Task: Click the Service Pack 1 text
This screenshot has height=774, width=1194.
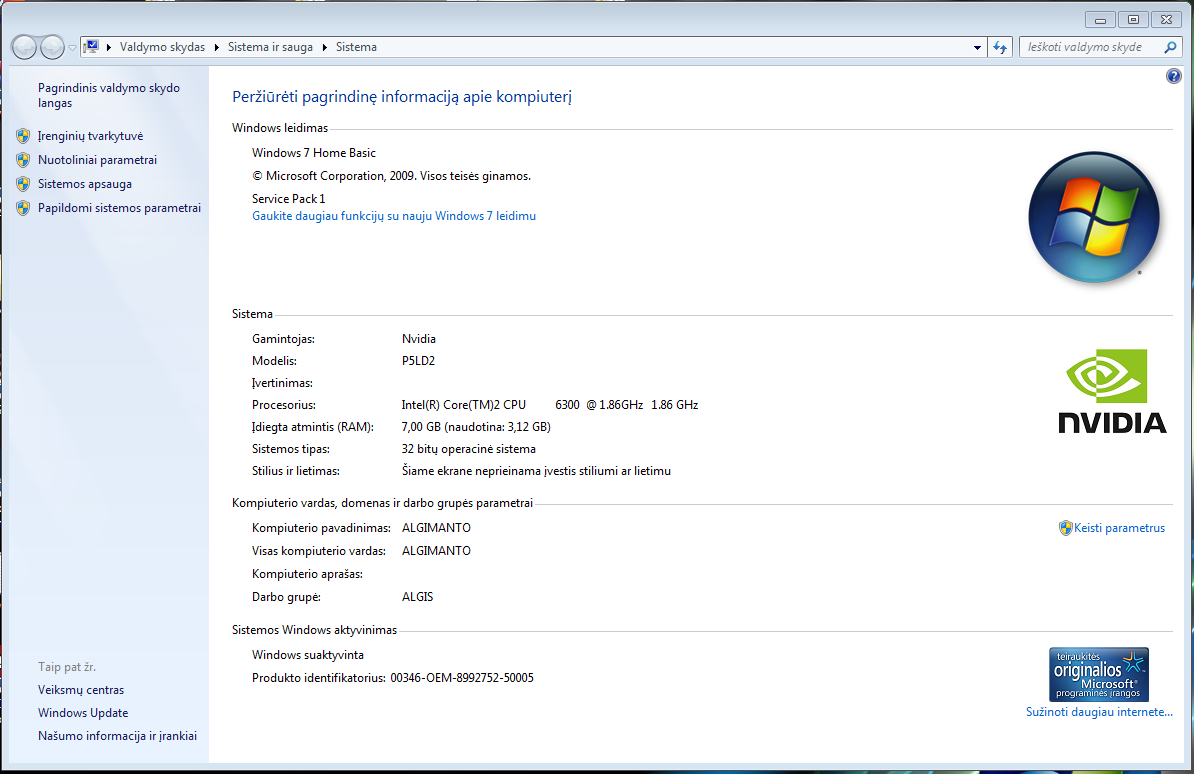Action: pos(289,199)
